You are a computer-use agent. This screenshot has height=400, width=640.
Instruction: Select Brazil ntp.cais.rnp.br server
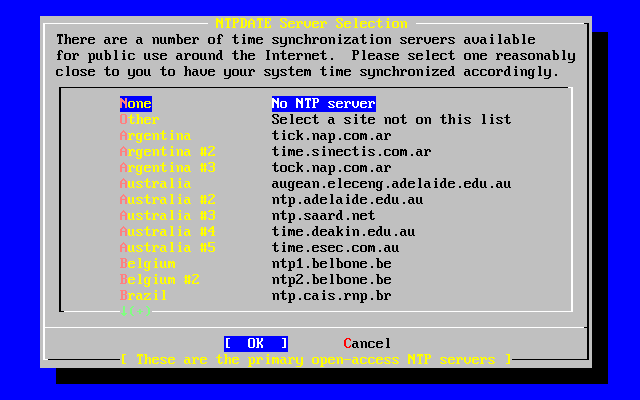click(x=143, y=296)
